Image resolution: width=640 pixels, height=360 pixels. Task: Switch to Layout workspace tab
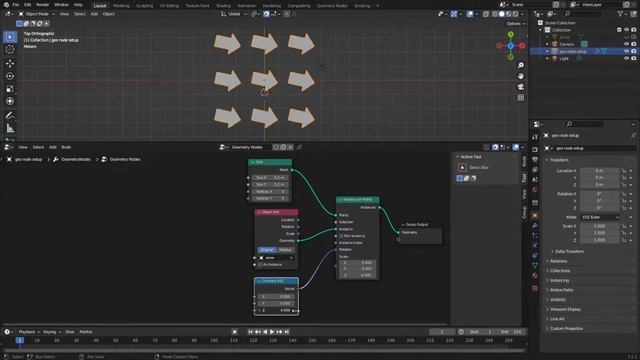pyautogui.click(x=100, y=6)
